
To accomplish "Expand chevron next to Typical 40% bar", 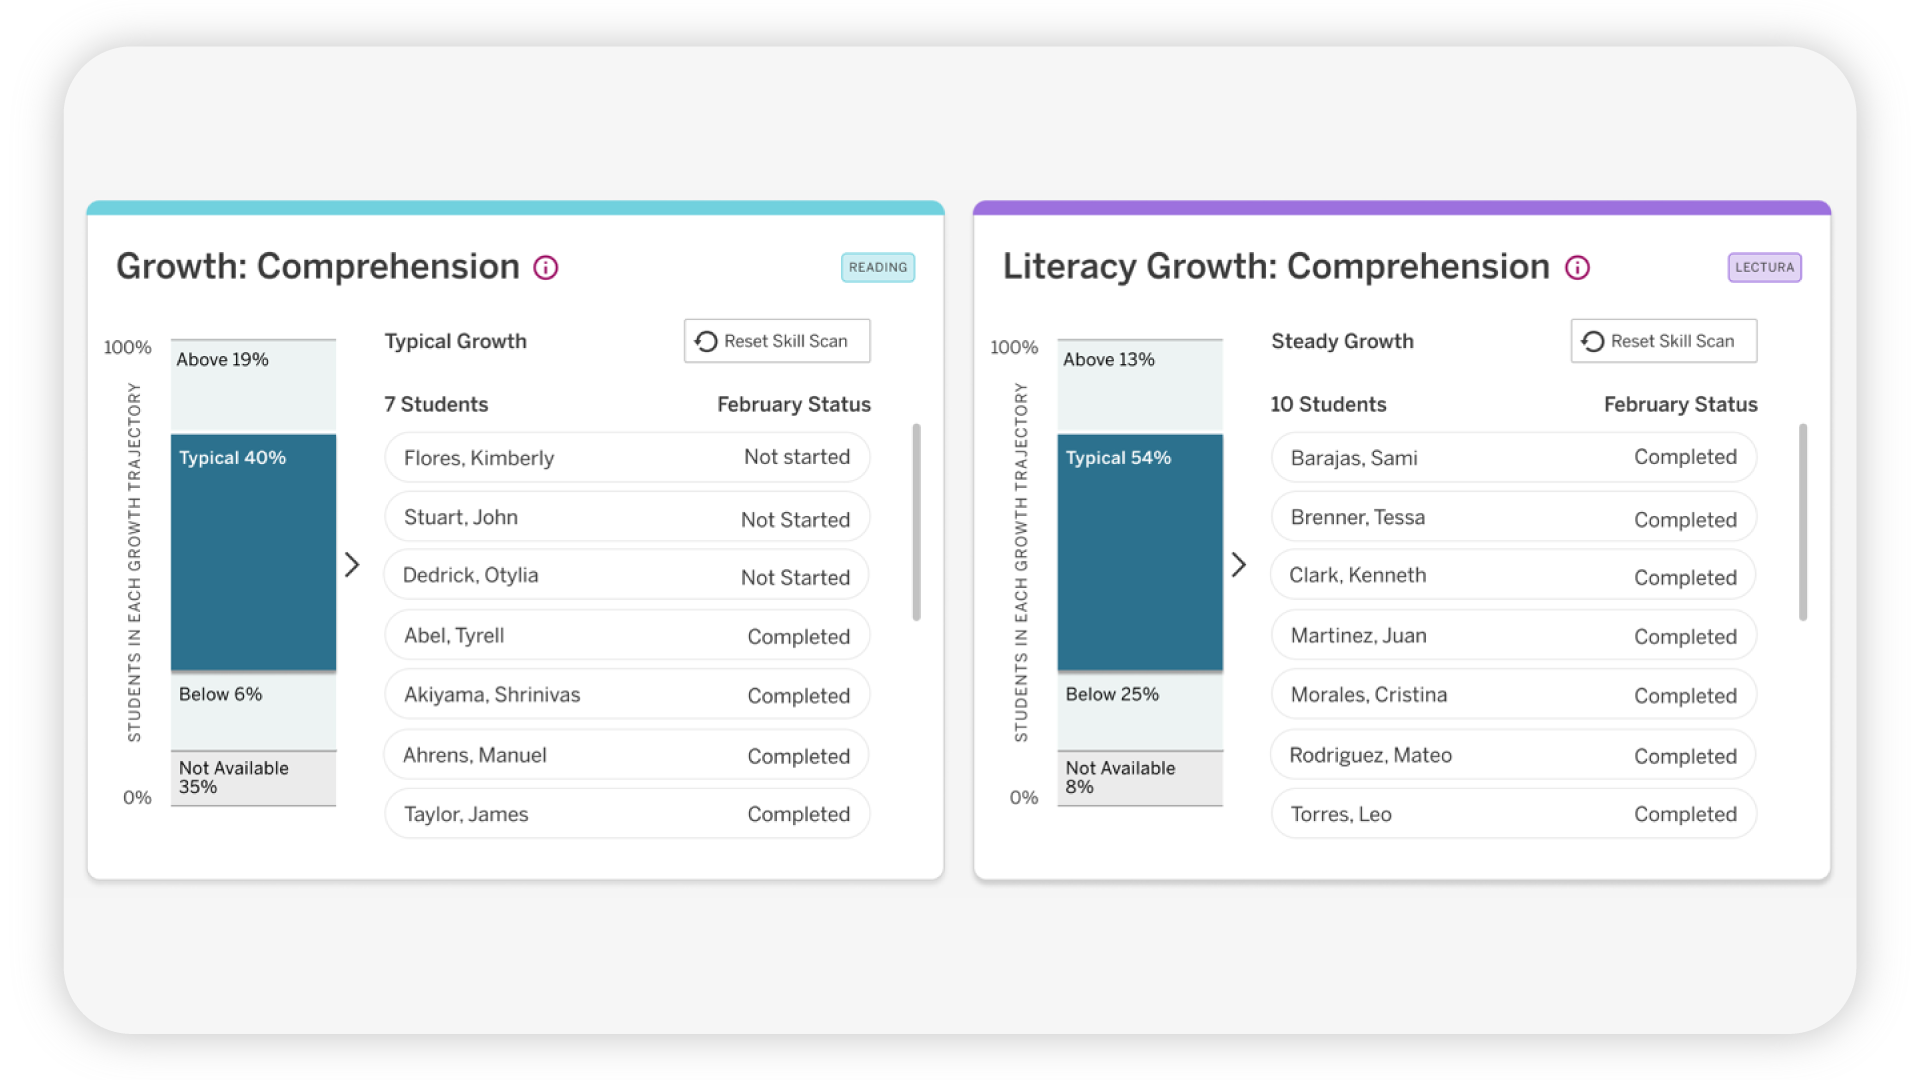I will pos(352,565).
